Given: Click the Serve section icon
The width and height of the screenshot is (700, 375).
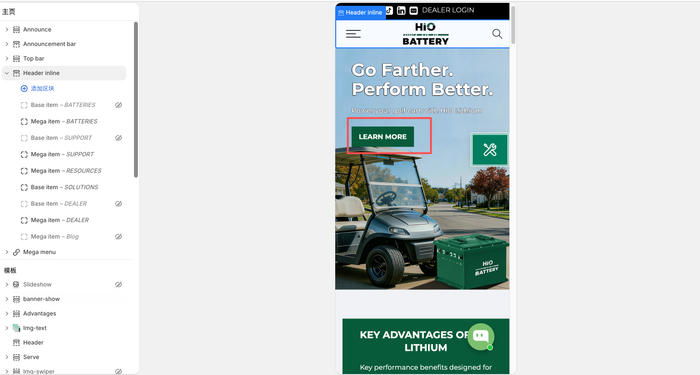Looking at the screenshot, I should [x=17, y=357].
